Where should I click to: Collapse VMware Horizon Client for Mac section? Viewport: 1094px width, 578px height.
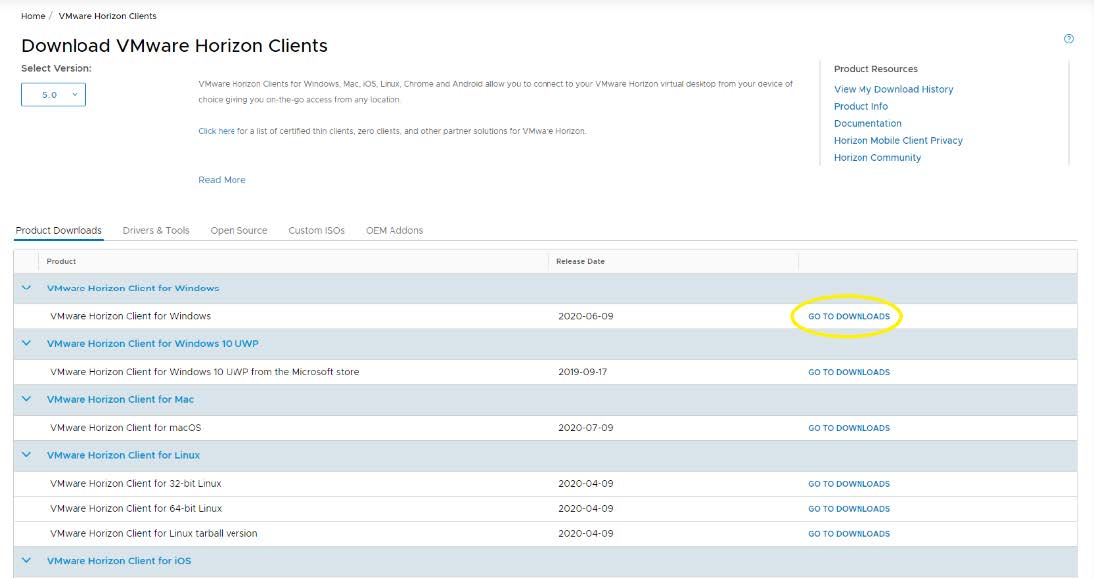27,399
